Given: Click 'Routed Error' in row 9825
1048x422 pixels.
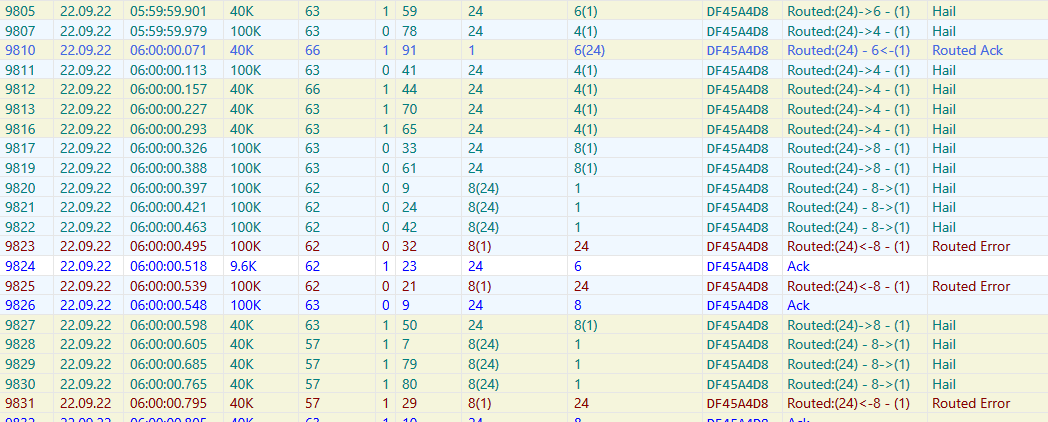Looking at the screenshot, I should tap(971, 286).
